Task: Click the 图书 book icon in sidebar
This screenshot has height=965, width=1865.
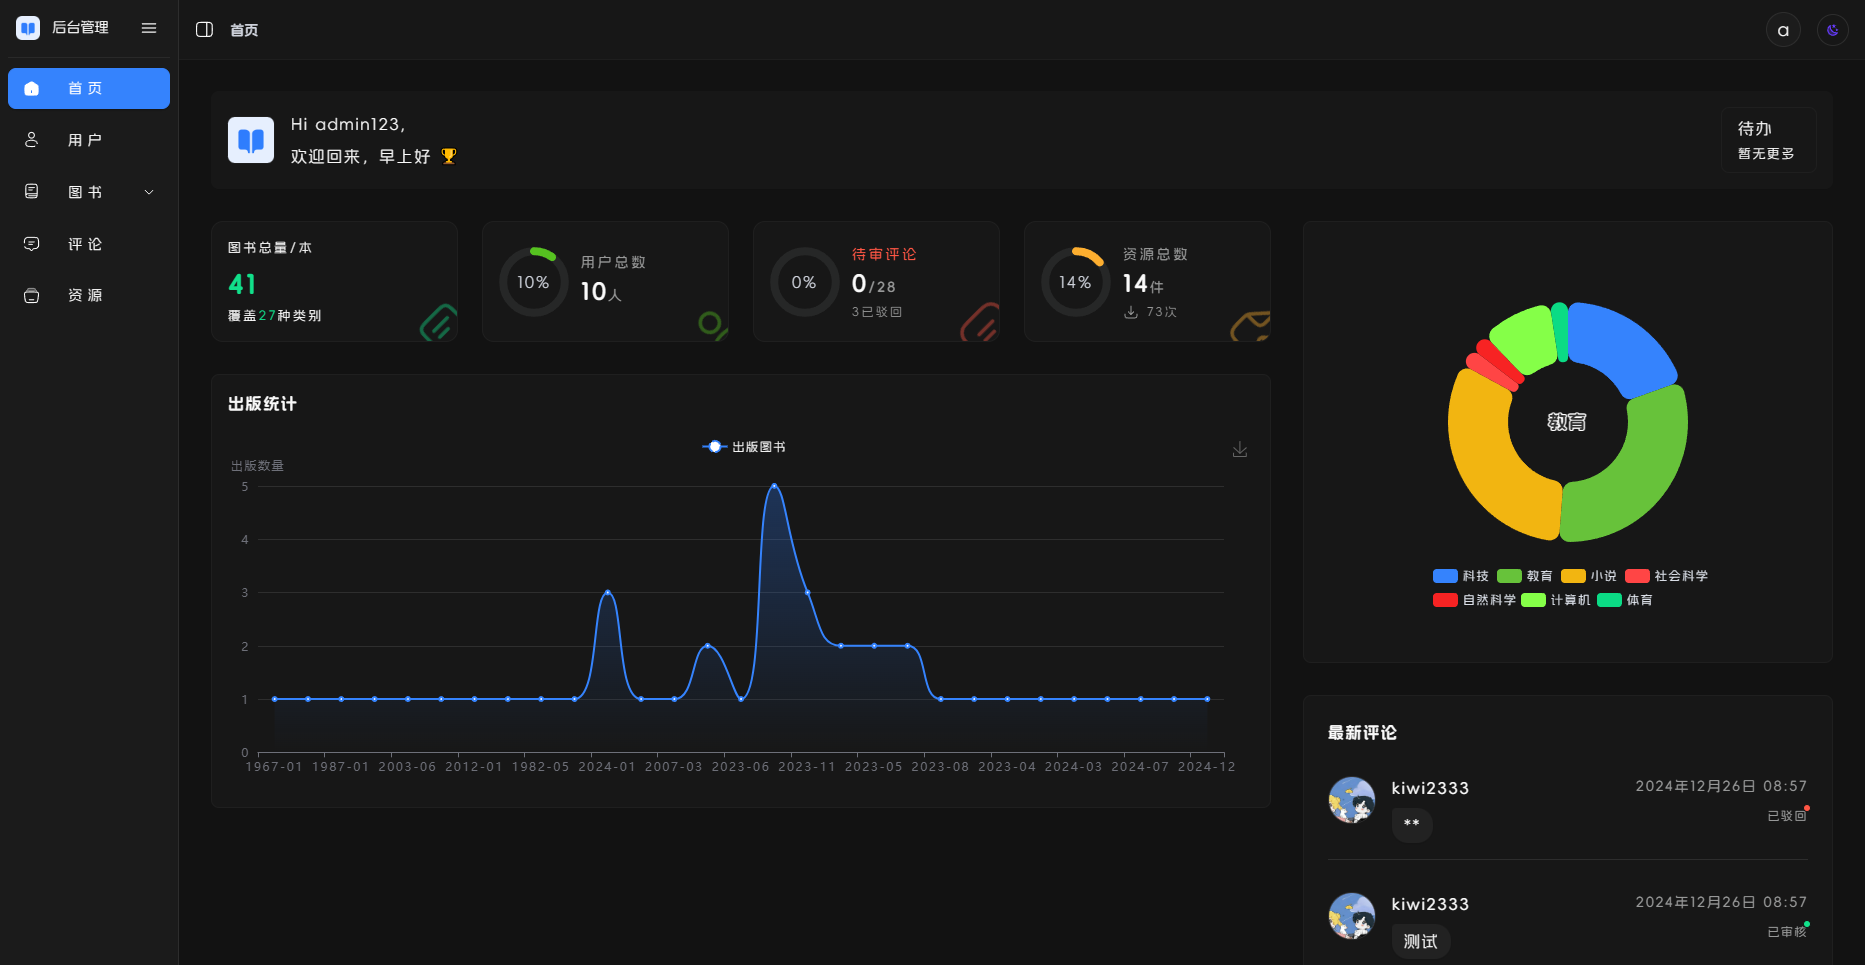Action: [x=32, y=192]
